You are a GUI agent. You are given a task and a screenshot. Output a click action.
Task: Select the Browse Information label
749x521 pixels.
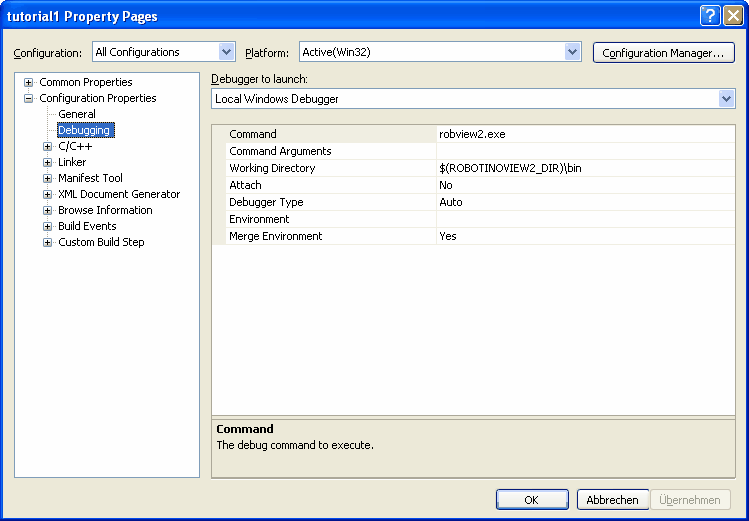pyautogui.click(x=105, y=210)
